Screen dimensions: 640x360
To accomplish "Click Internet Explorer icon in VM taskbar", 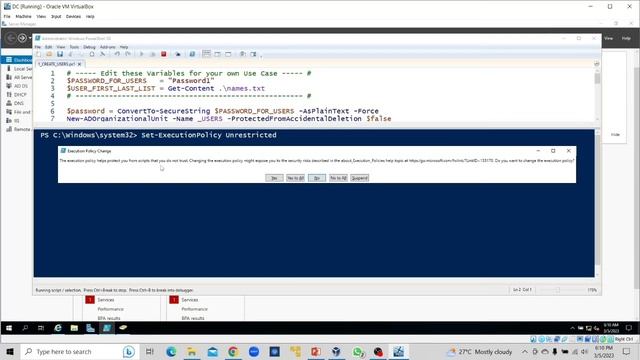I will click(58, 328).
